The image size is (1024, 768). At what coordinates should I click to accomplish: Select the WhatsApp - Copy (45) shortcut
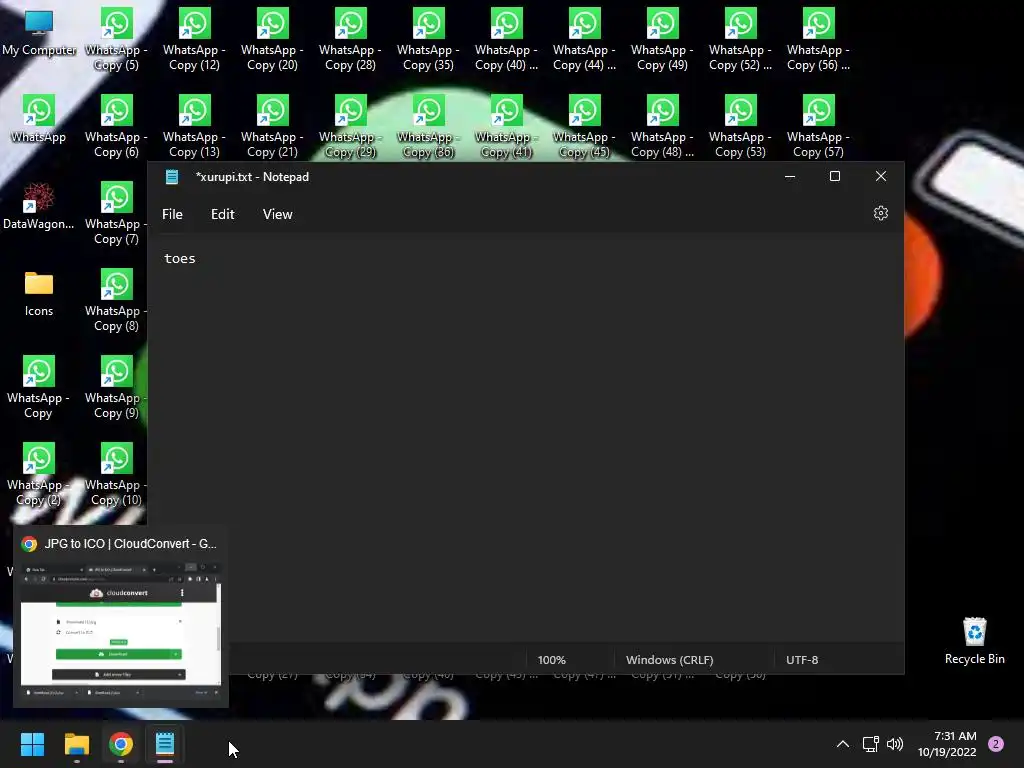coord(584,126)
